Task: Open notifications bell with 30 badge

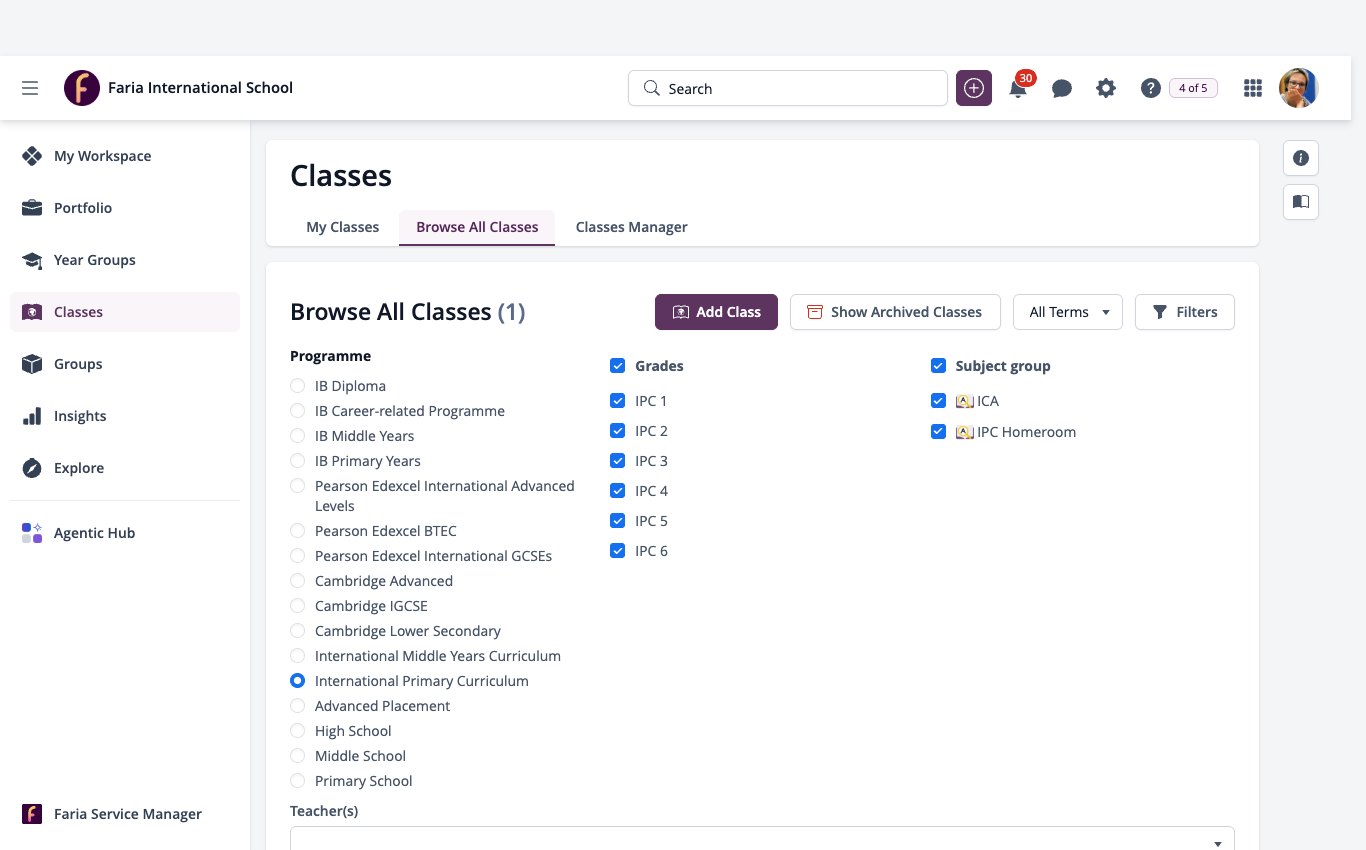Action: coord(1018,88)
